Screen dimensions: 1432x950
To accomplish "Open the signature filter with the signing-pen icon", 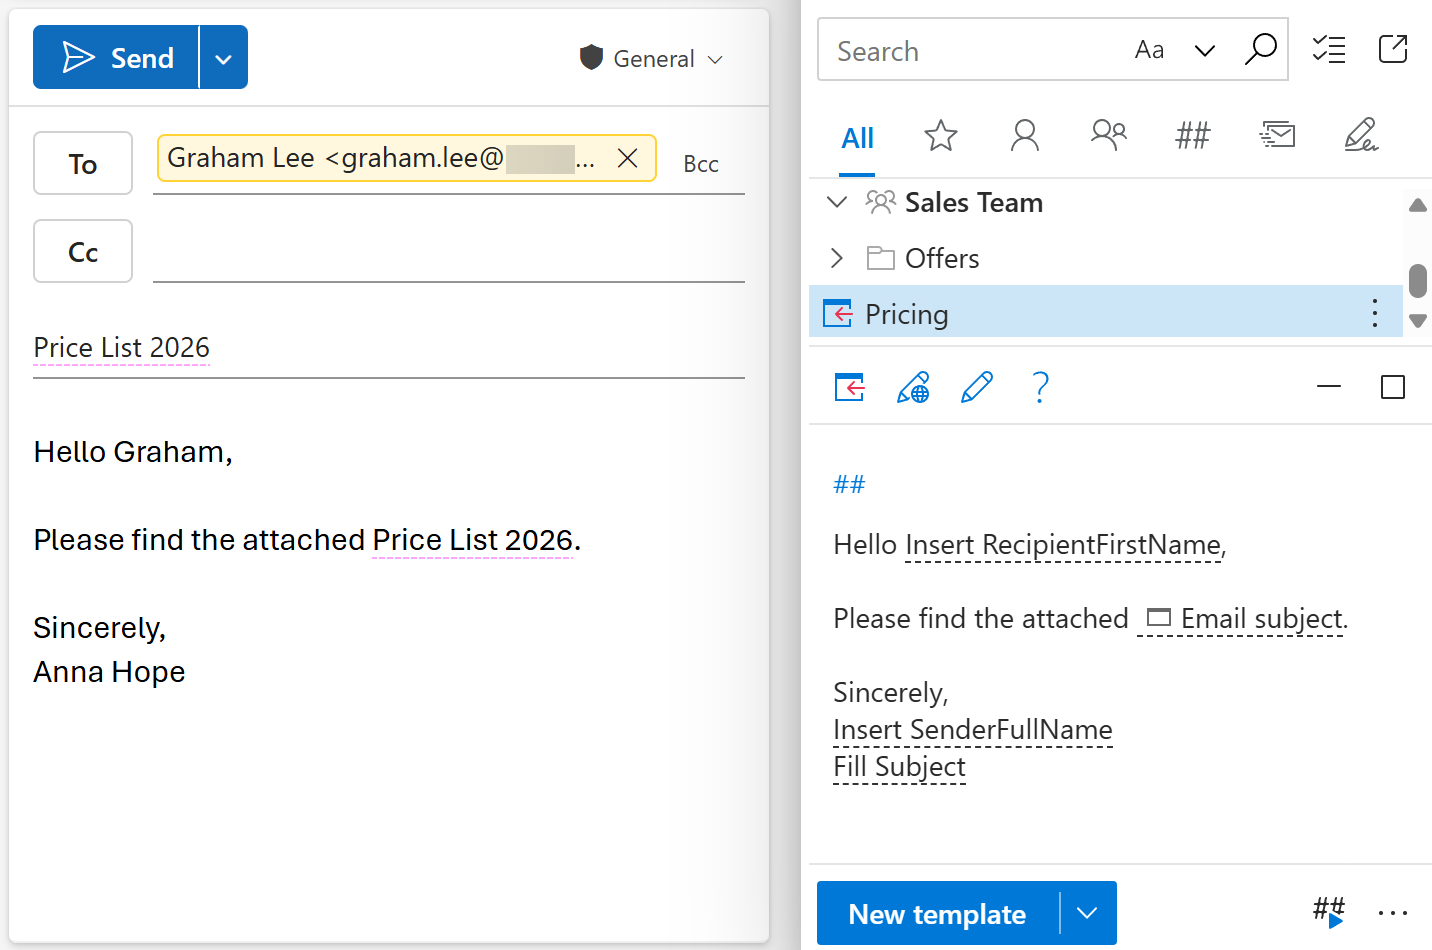I will tap(1361, 136).
